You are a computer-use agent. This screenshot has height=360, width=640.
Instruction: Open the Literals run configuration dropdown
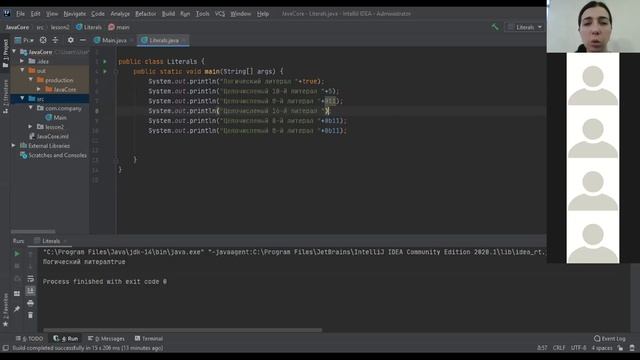[x=525, y=27]
